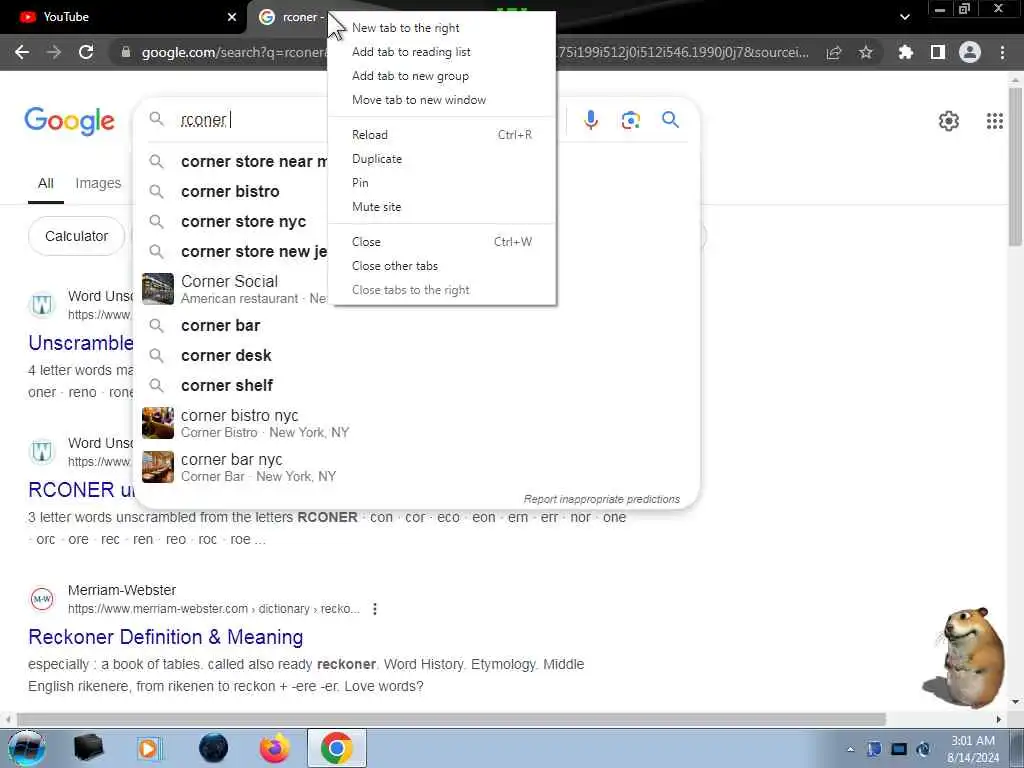Open the 'Unscramble' first result link

tap(81, 343)
